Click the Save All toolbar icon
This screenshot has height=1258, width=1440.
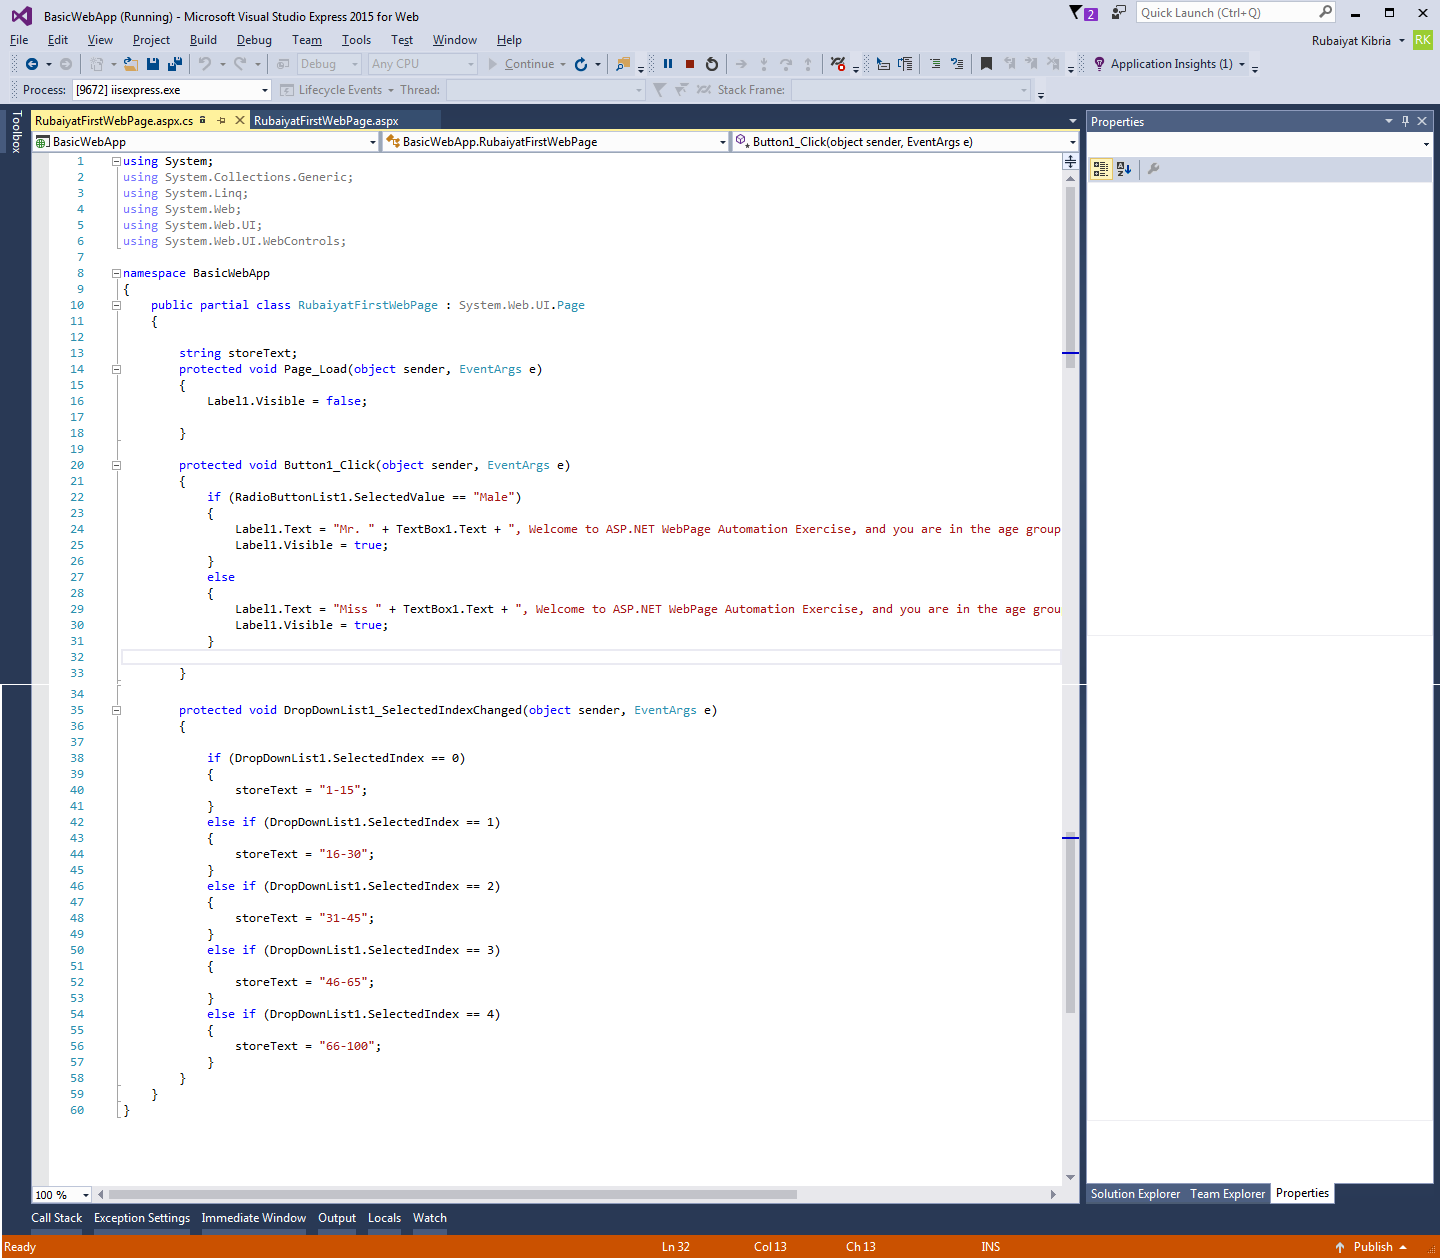(175, 64)
